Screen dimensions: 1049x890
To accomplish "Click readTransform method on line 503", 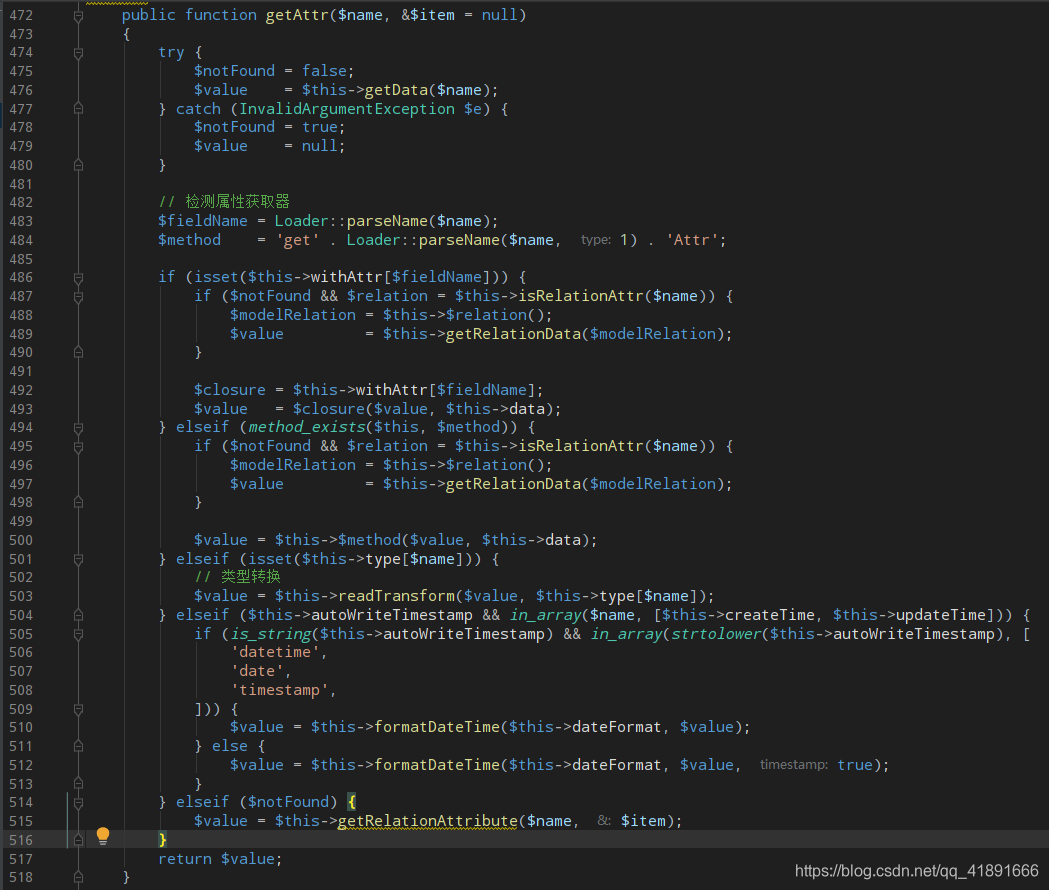I will 396,596.
